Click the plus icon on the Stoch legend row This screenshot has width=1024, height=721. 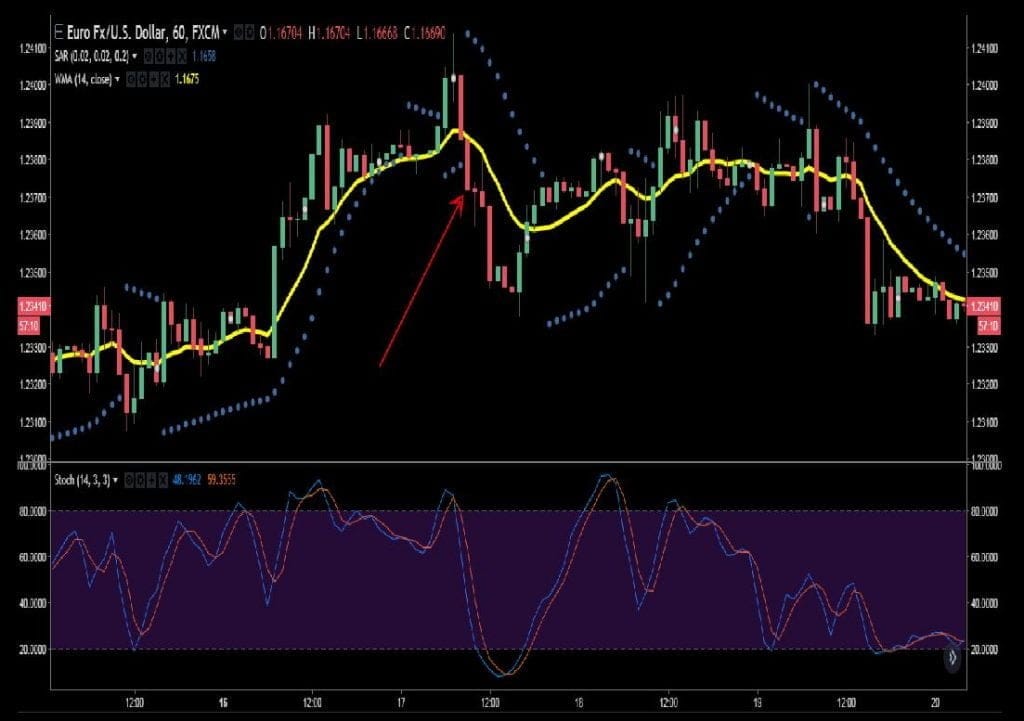pos(150,480)
